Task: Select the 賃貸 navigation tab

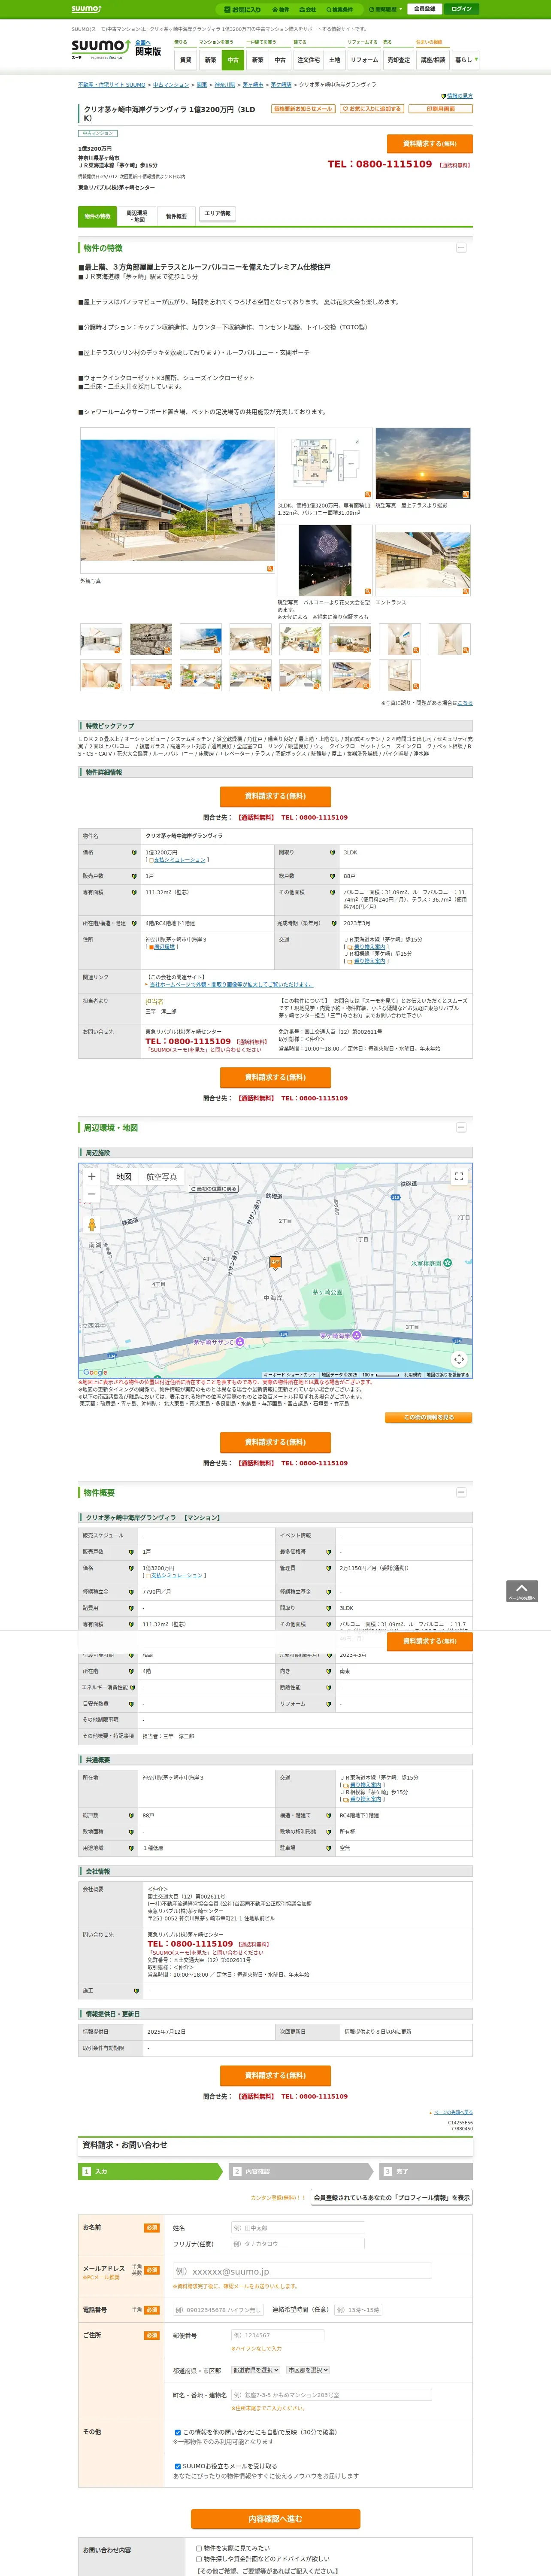Action: tap(185, 60)
